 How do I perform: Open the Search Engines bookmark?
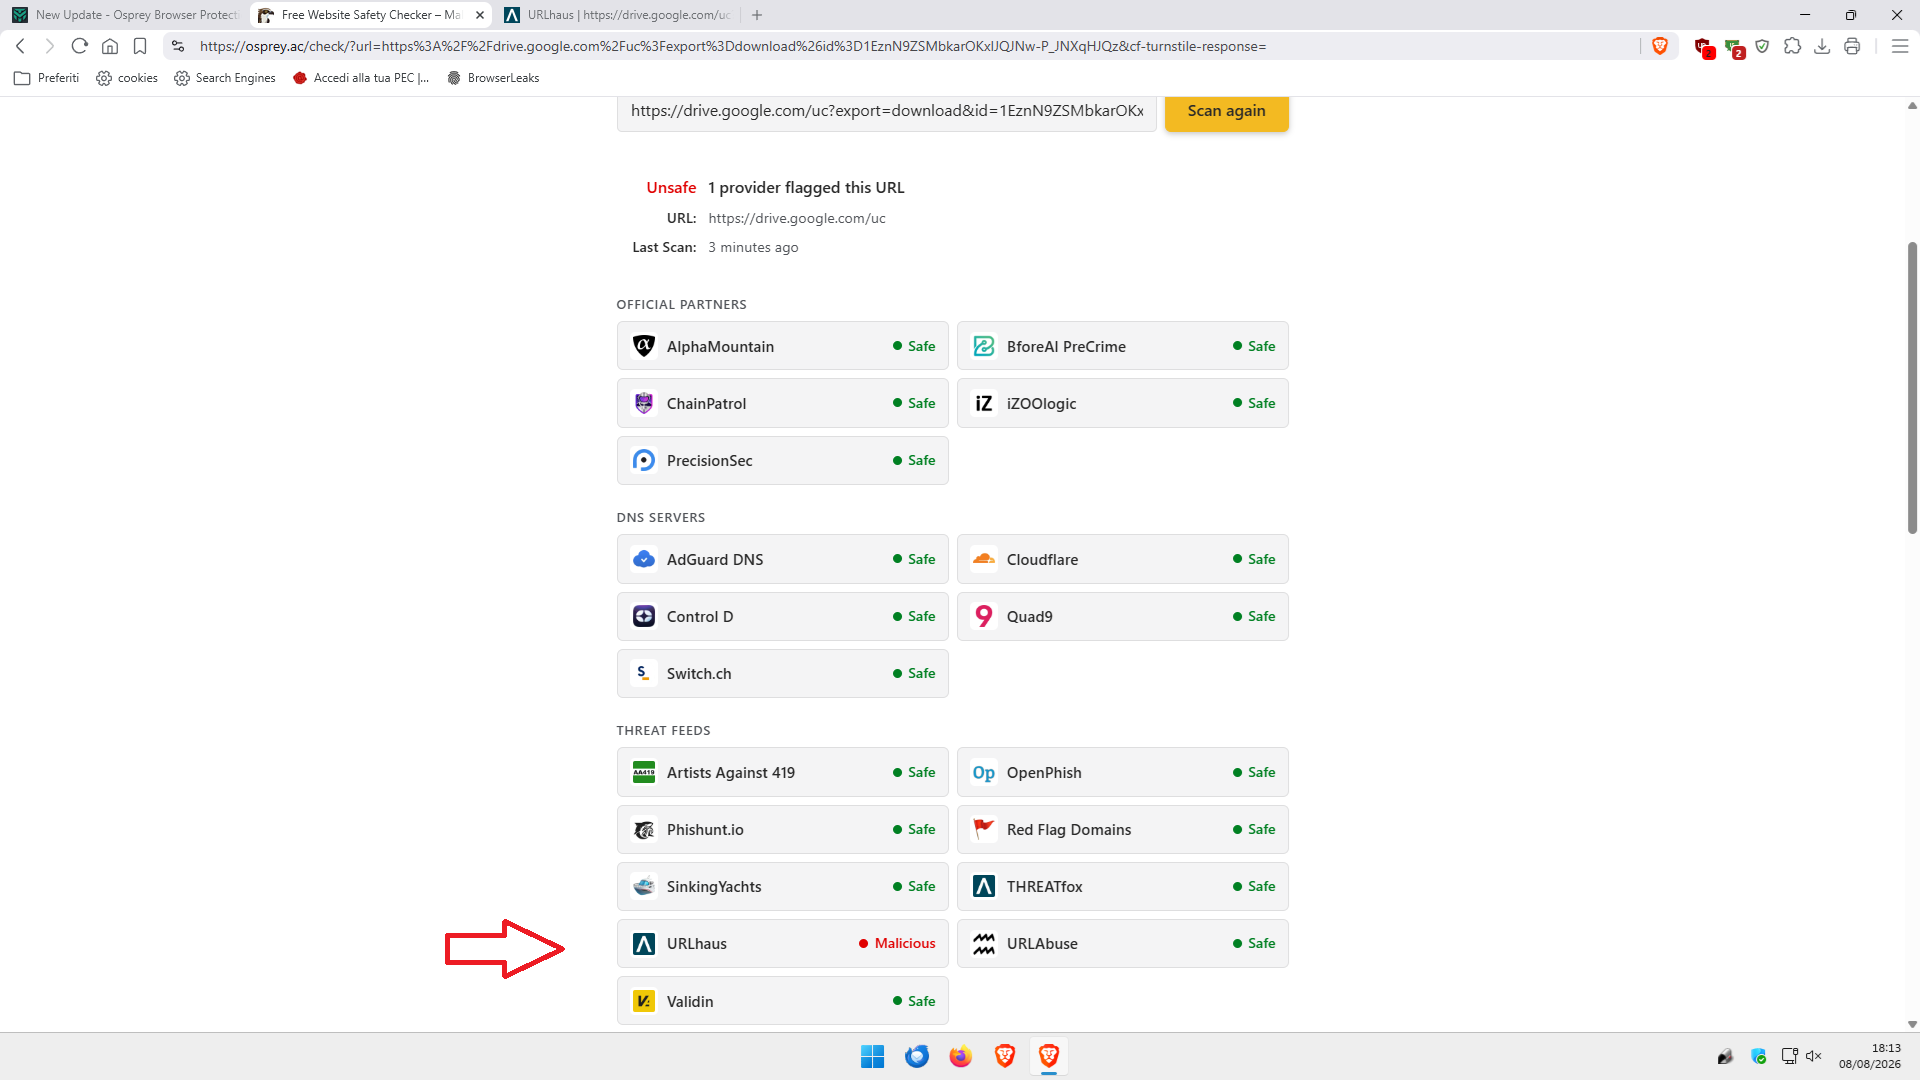point(225,78)
